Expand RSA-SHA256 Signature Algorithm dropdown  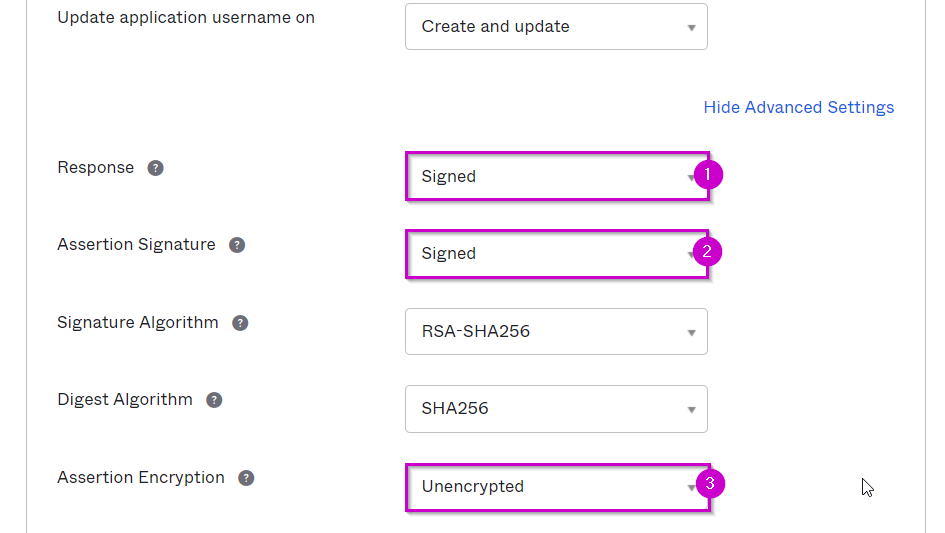point(556,332)
